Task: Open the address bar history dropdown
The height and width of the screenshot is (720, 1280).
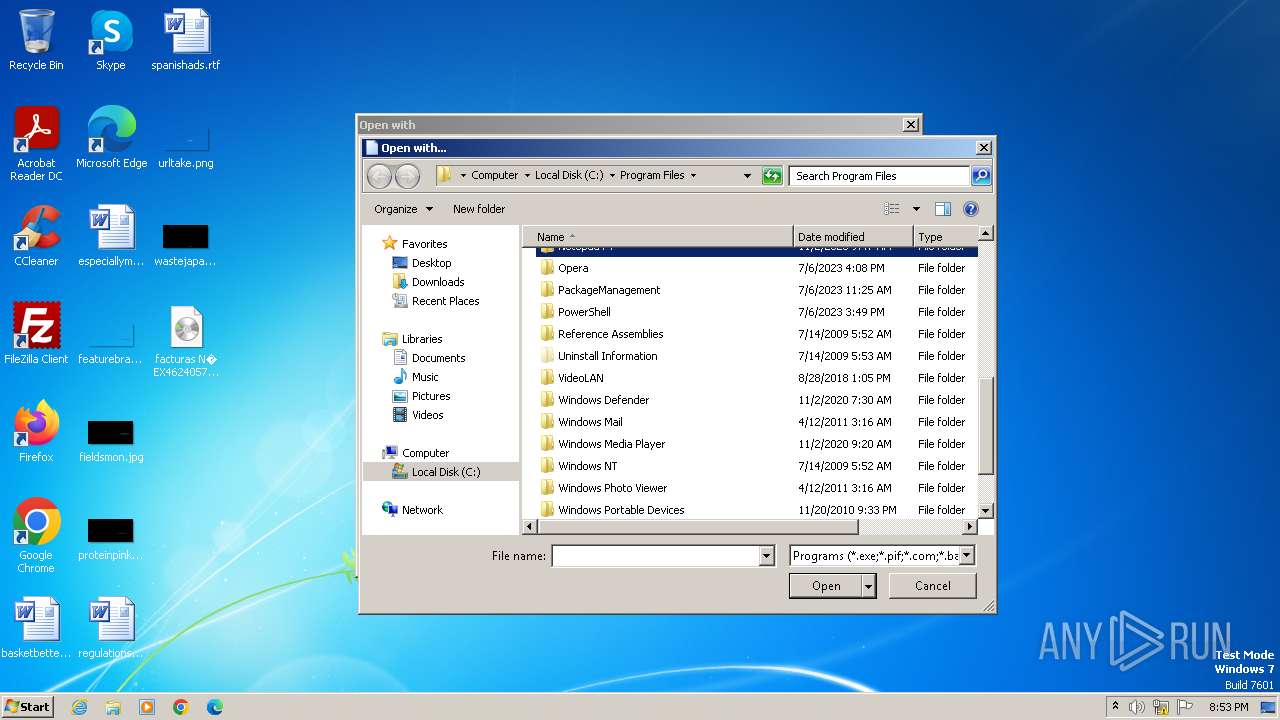Action: point(747,175)
